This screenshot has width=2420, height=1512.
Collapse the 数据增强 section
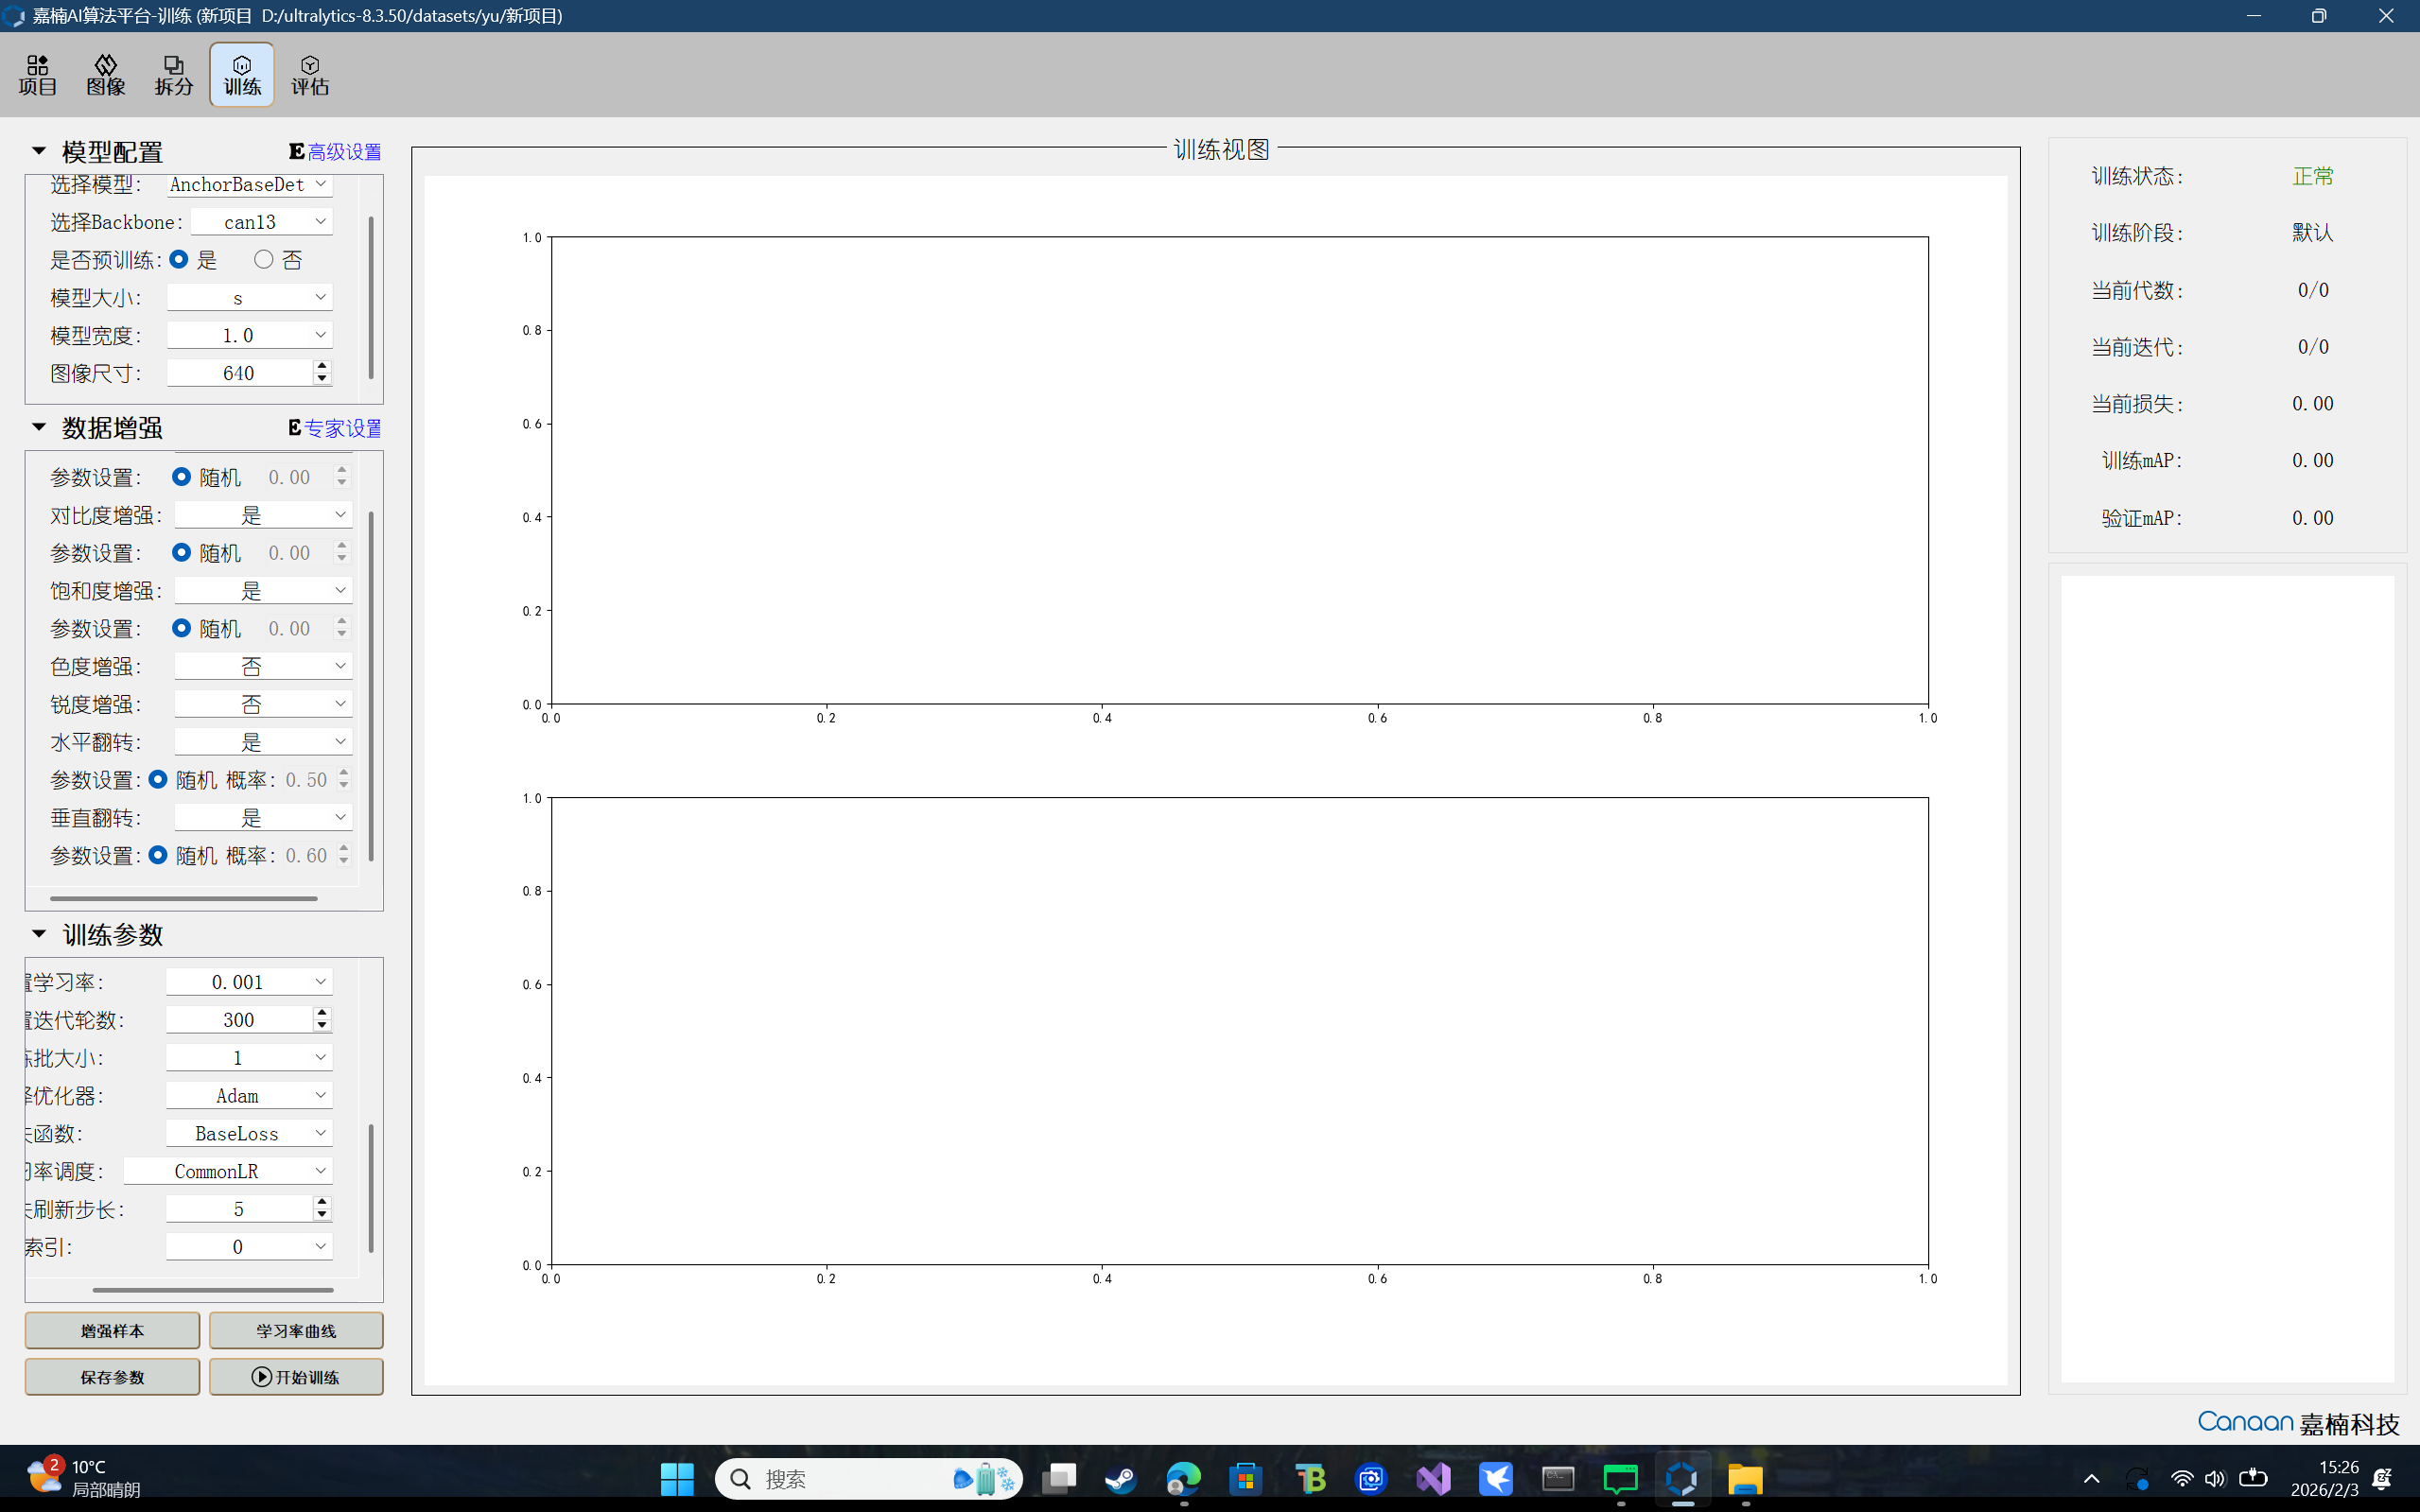(39, 428)
